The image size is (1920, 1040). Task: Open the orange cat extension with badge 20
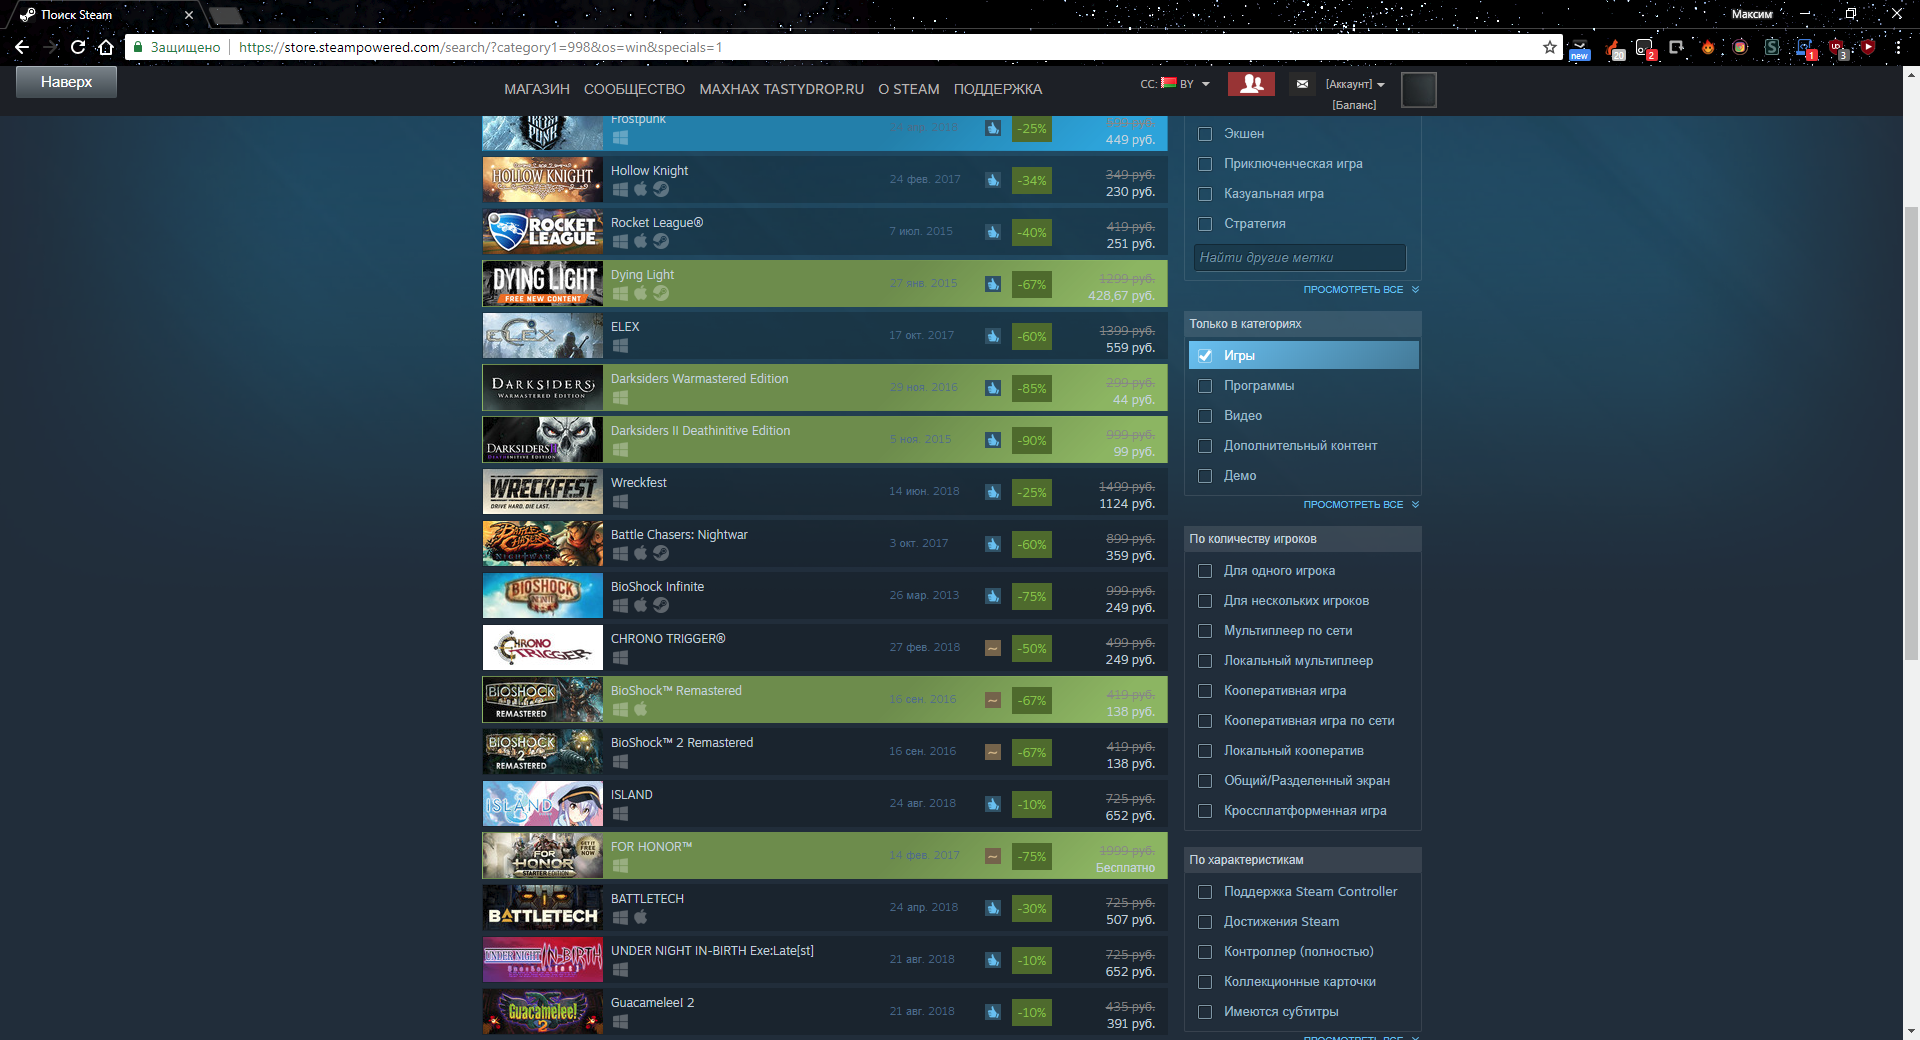[1614, 48]
